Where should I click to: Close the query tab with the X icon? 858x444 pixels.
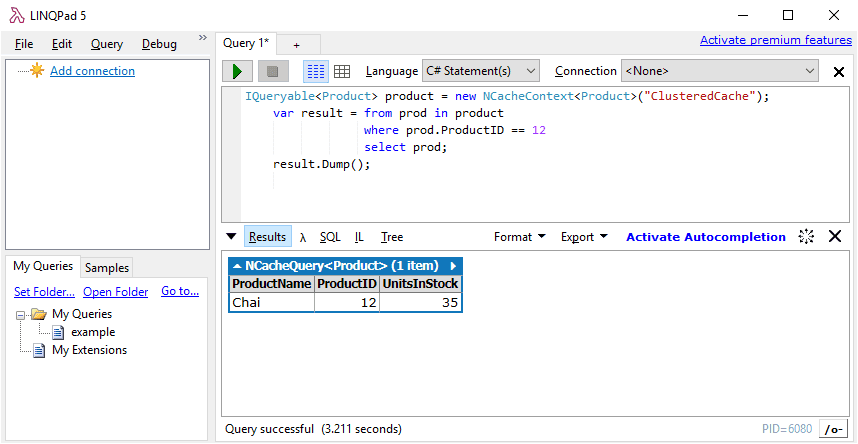[838, 72]
